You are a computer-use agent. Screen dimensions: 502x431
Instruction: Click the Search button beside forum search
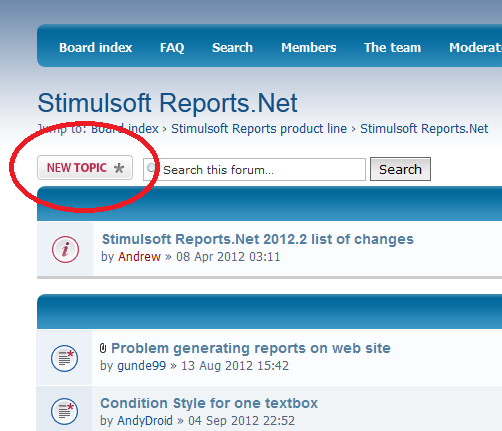click(400, 169)
